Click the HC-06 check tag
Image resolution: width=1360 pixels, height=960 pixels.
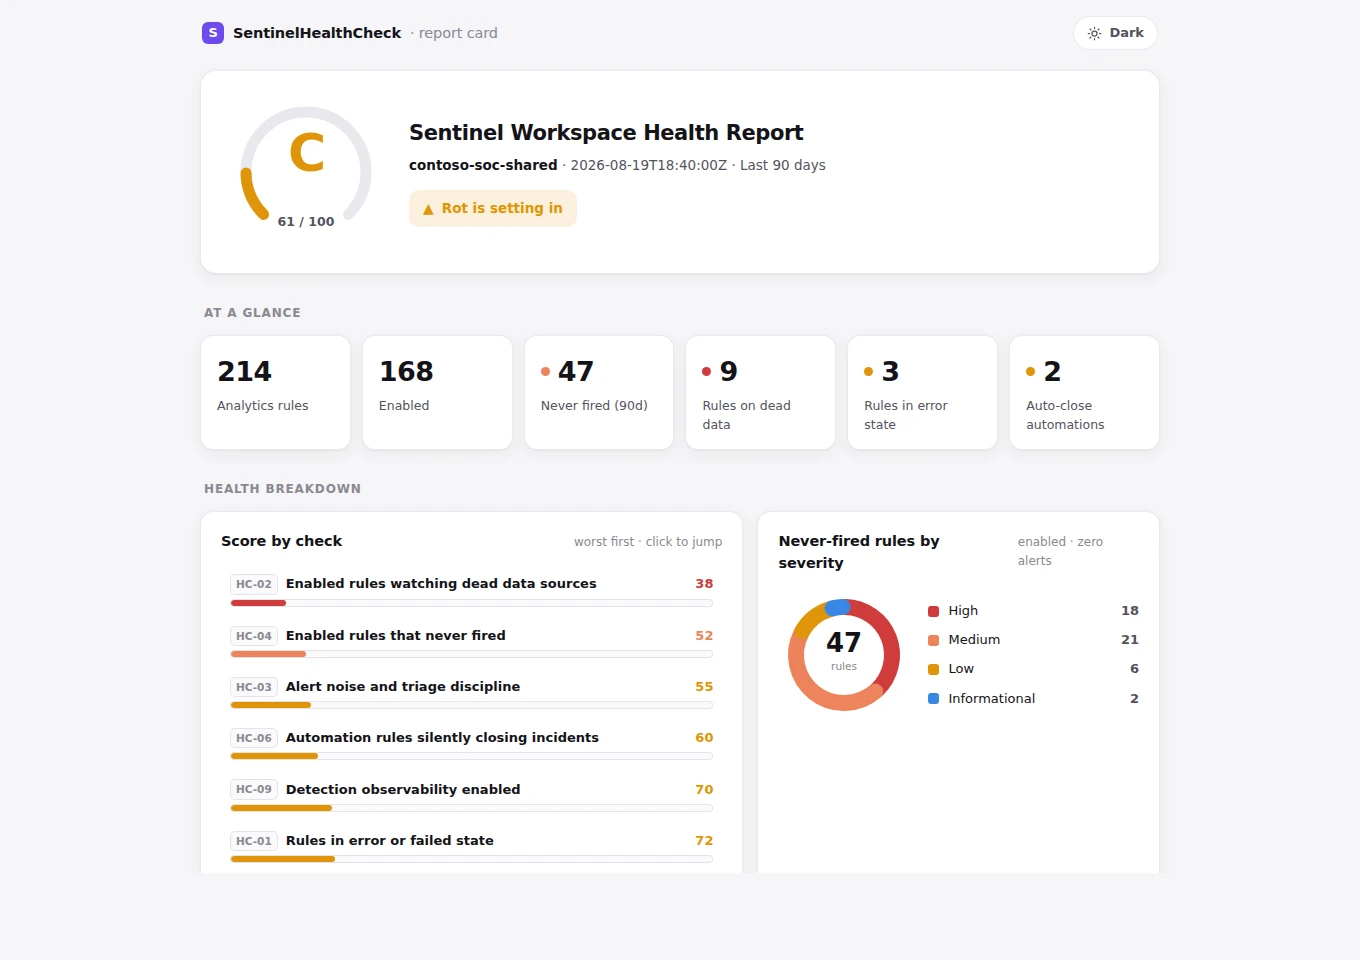coord(254,738)
